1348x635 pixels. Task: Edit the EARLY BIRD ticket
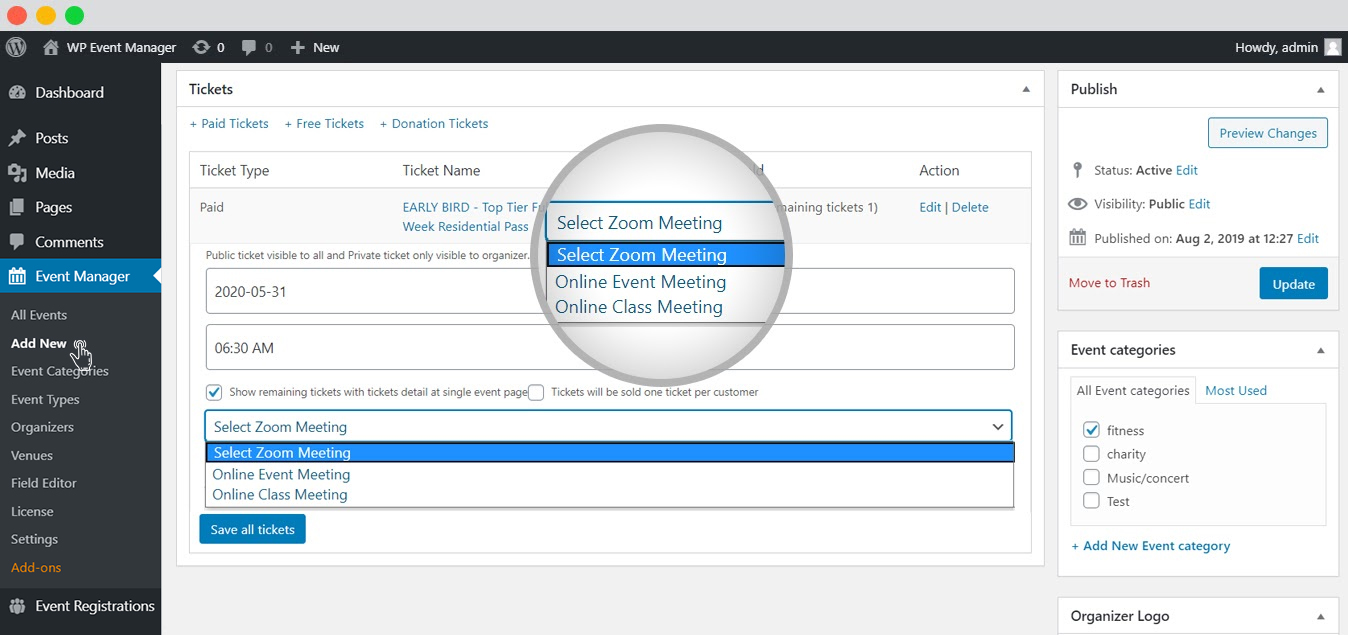(x=930, y=207)
